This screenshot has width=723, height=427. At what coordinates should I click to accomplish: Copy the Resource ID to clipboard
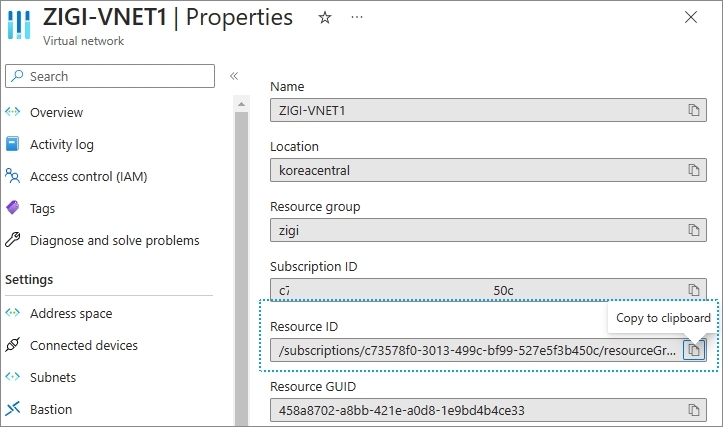point(694,350)
